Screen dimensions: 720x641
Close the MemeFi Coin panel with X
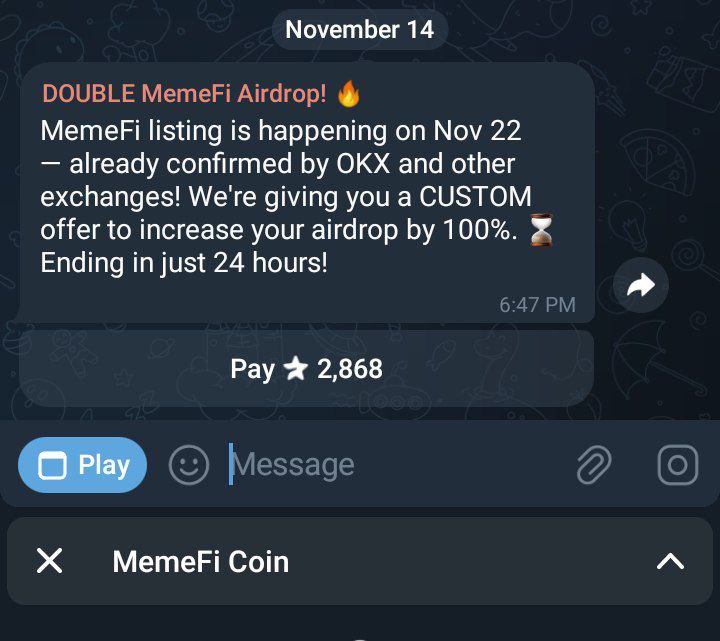point(50,561)
